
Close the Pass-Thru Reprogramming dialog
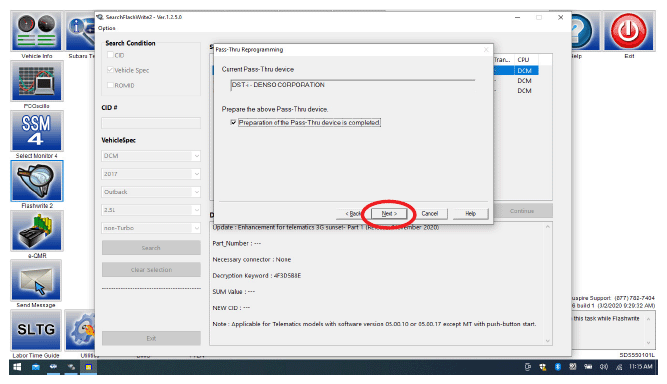click(486, 50)
